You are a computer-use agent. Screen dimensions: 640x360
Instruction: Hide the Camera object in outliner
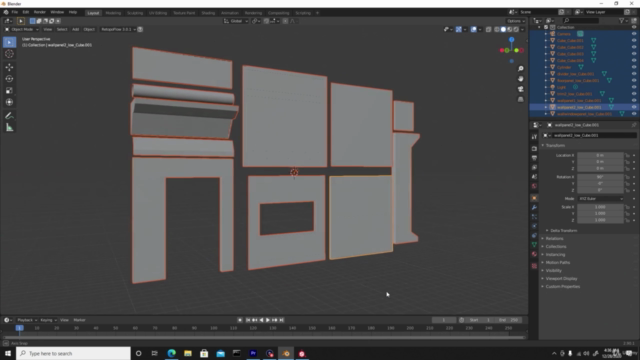coord(634,34)
